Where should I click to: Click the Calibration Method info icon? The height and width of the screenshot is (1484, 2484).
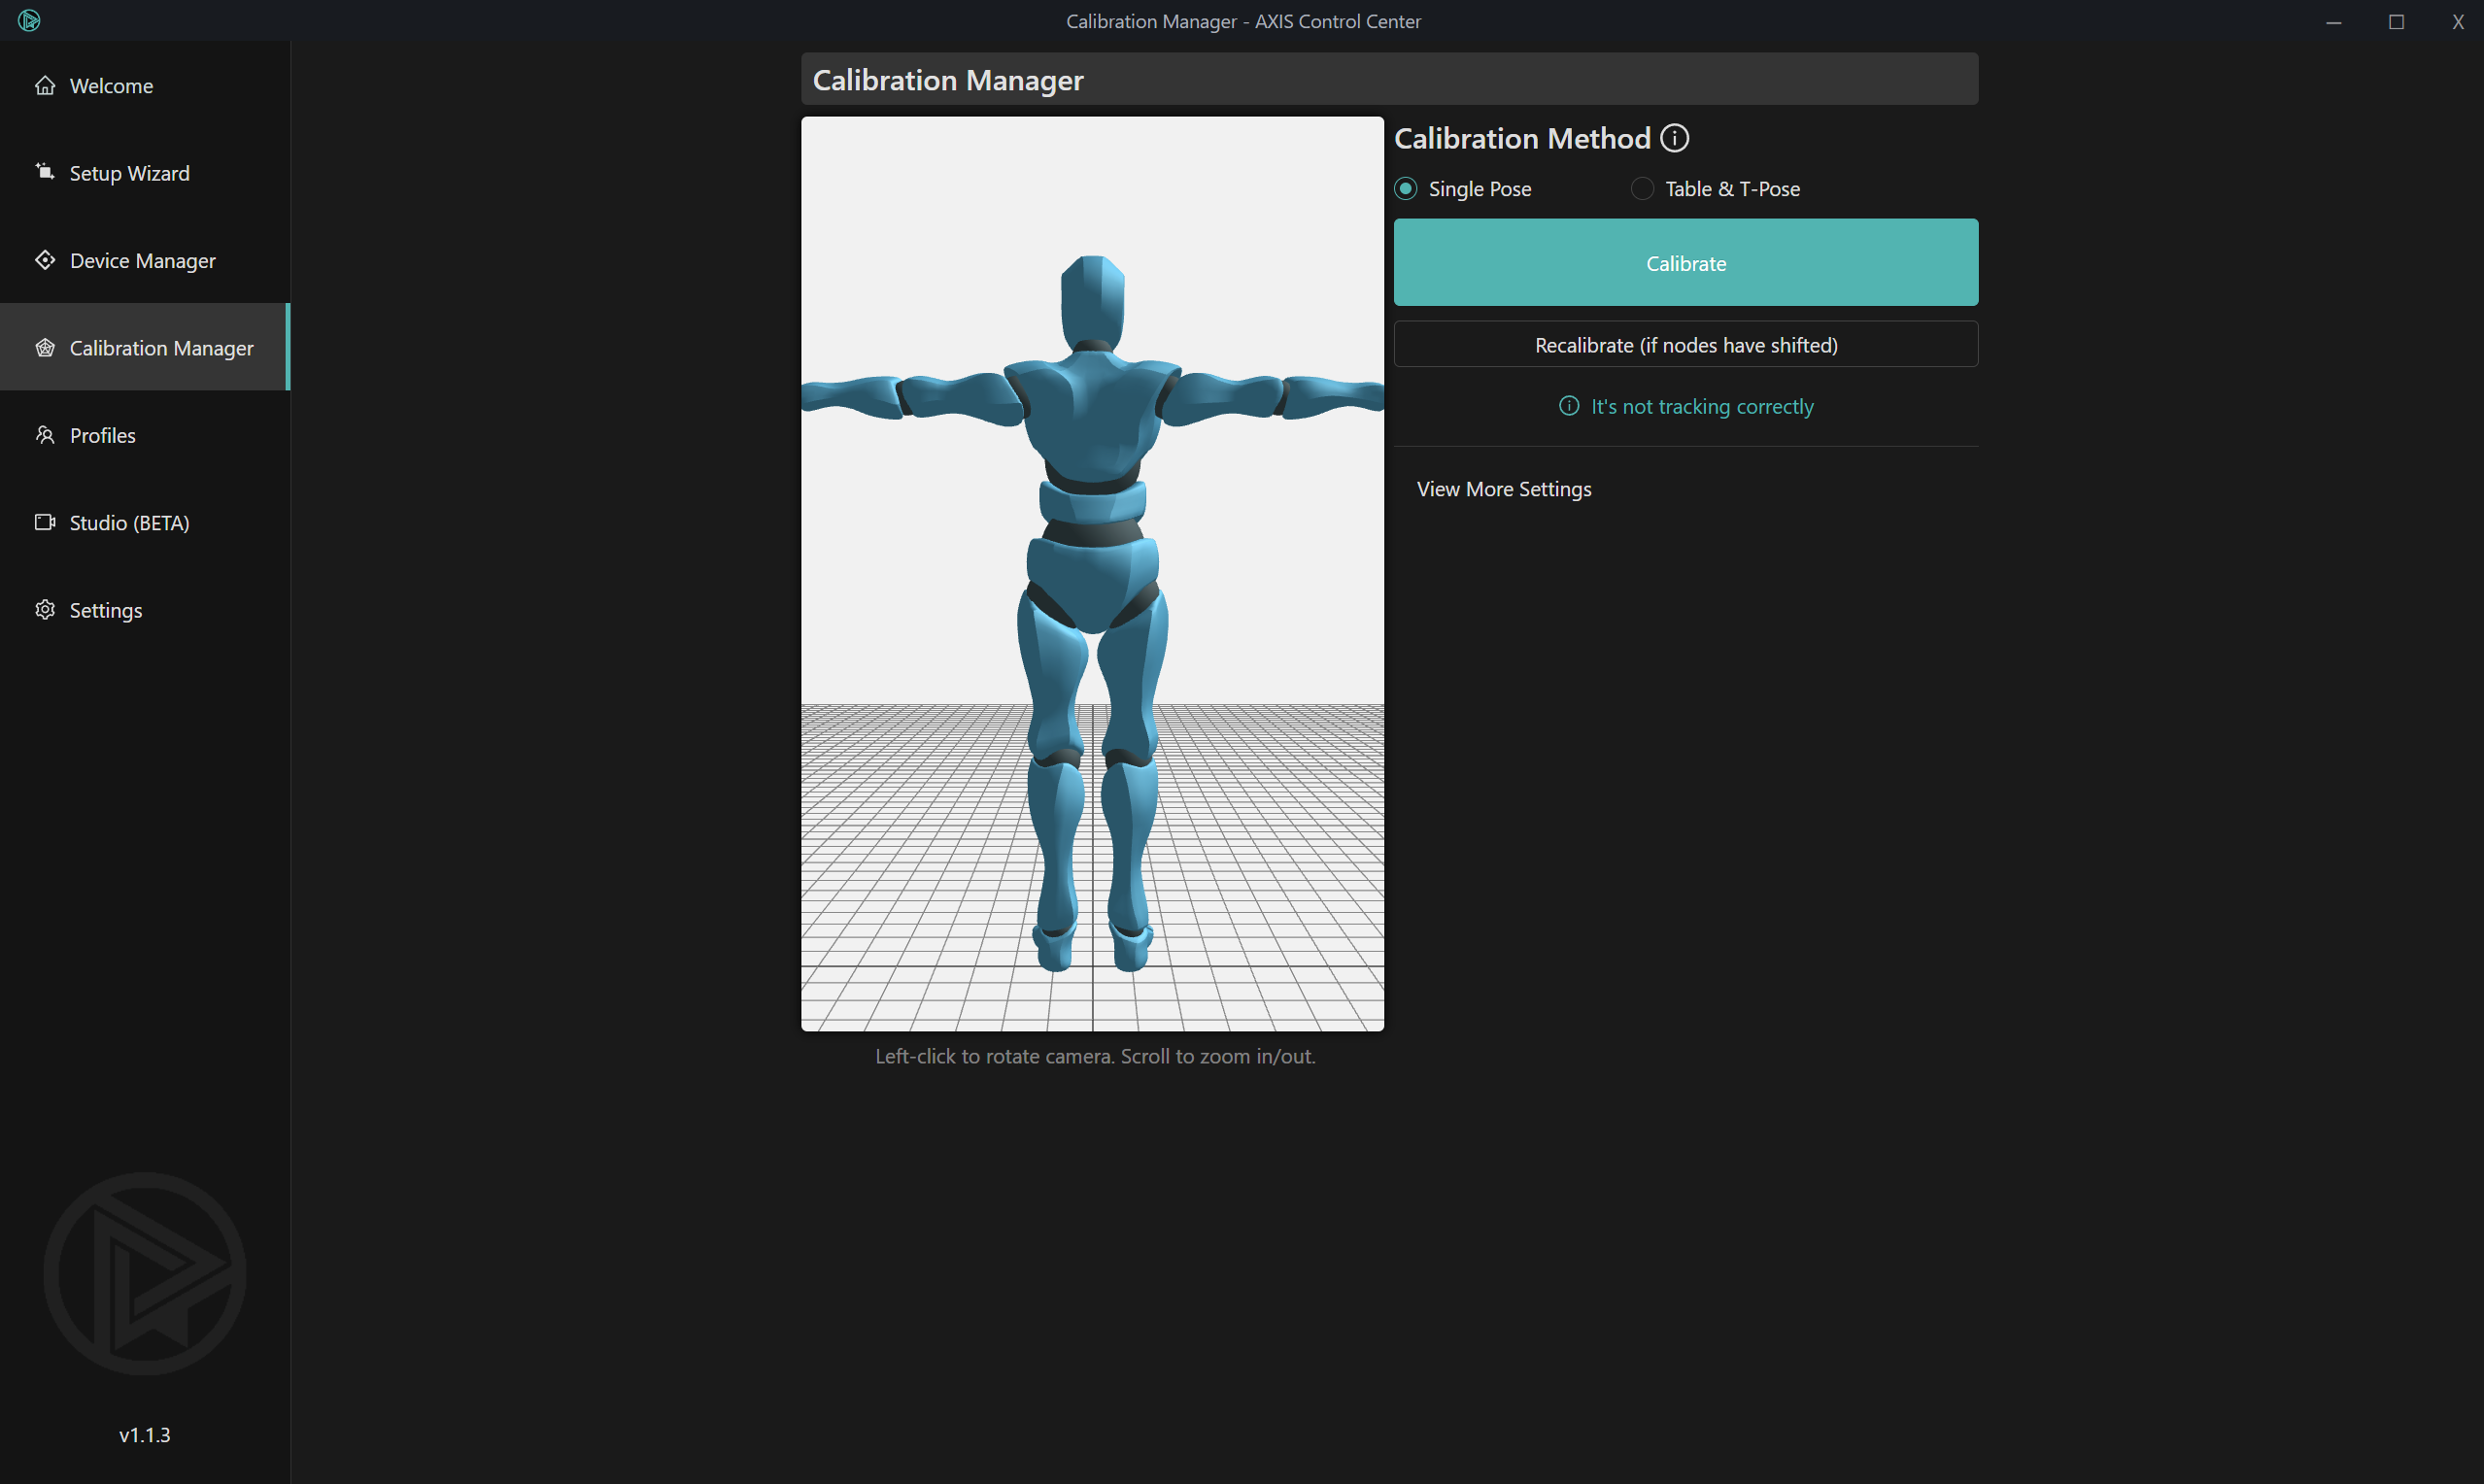(1674, 138)
